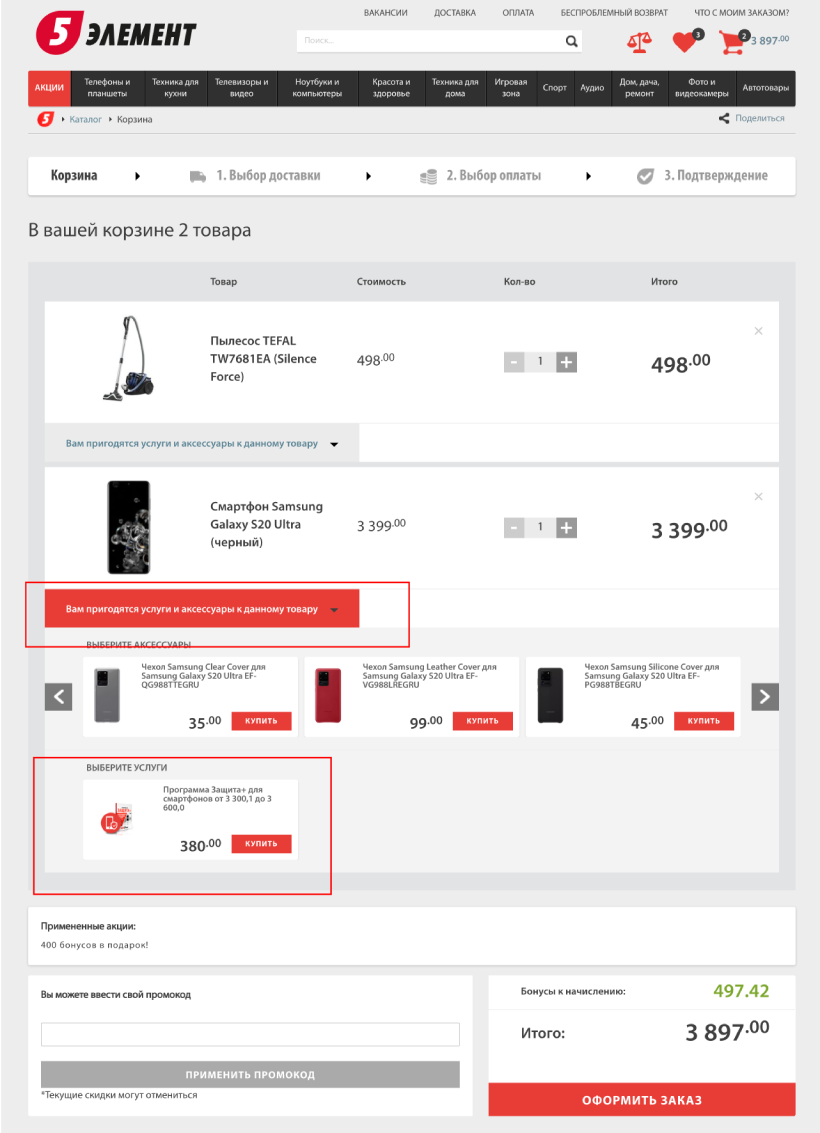This screenshot has height=1133, width=820.
Task: Open Смартфон Samsung Galaxy S20 Ultra title
Action: click(267, 525)
